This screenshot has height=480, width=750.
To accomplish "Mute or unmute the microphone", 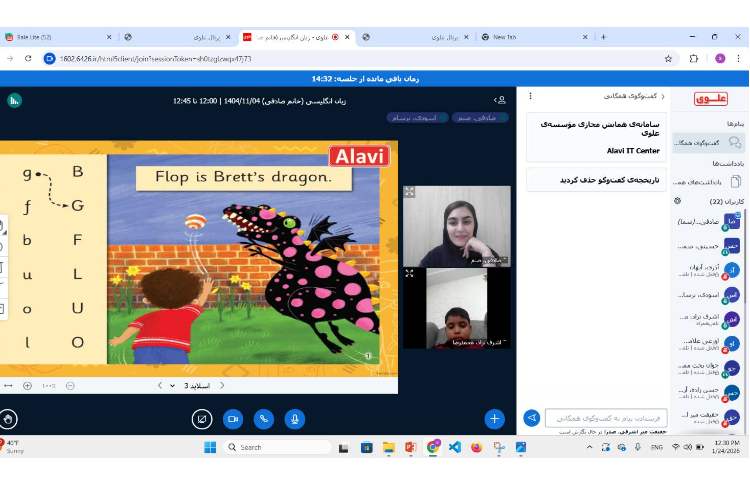I will (x=295, y=419).
